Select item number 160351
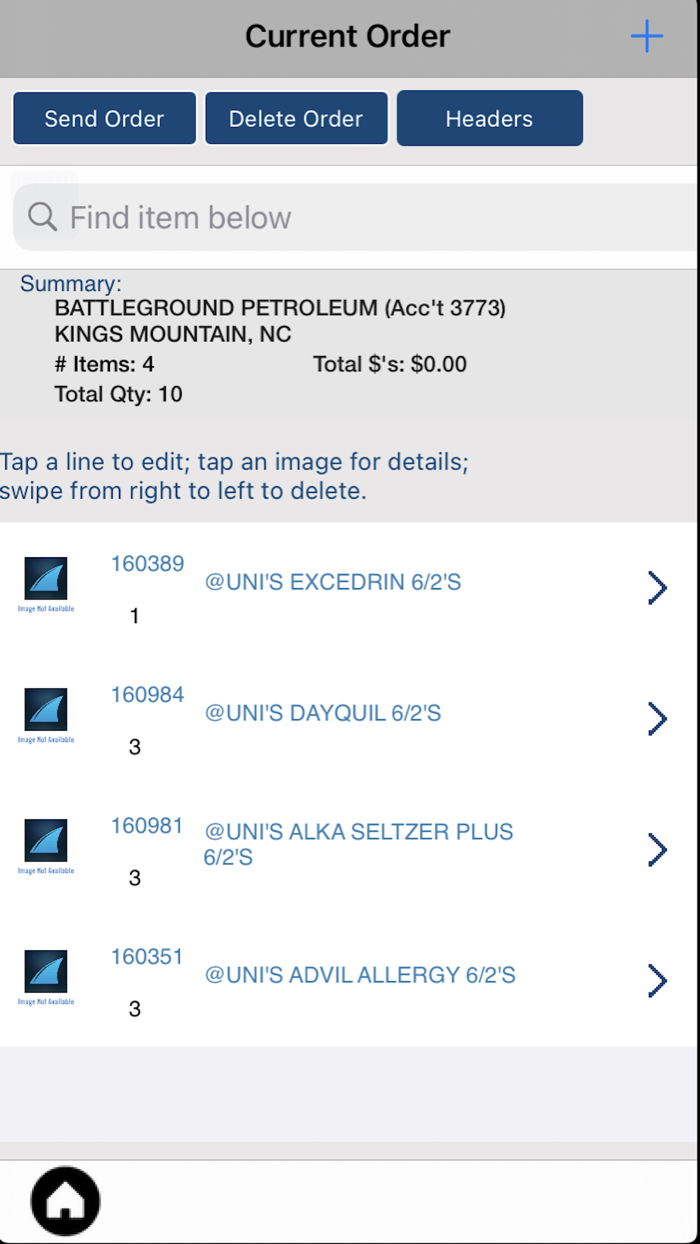700x1244 pixels. click(x=147, y=957)
